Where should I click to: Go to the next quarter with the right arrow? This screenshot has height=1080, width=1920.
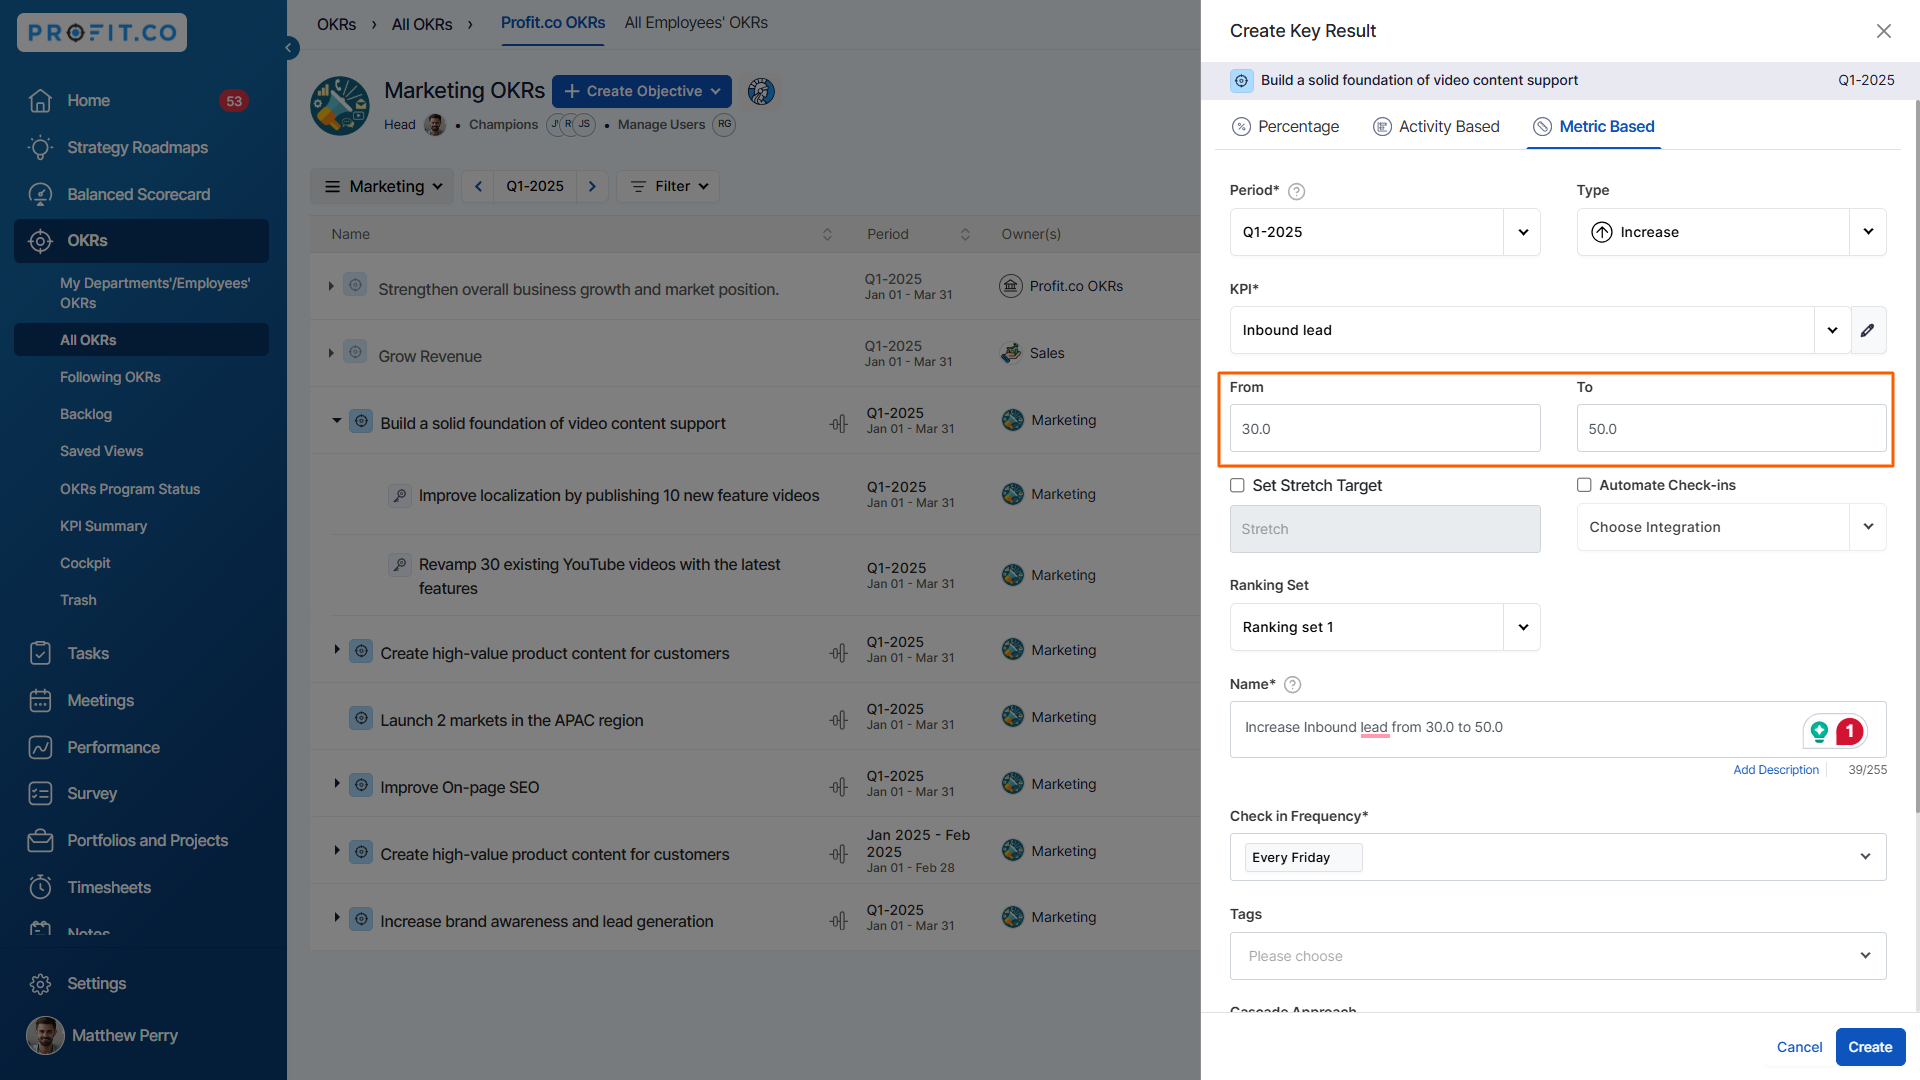tap(592, 186)
